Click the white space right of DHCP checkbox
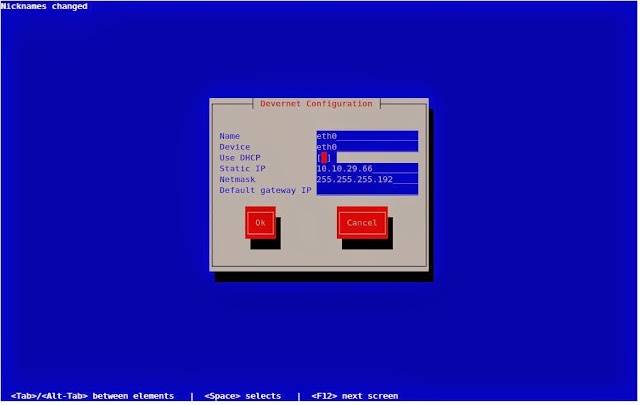 pos(377,158)
